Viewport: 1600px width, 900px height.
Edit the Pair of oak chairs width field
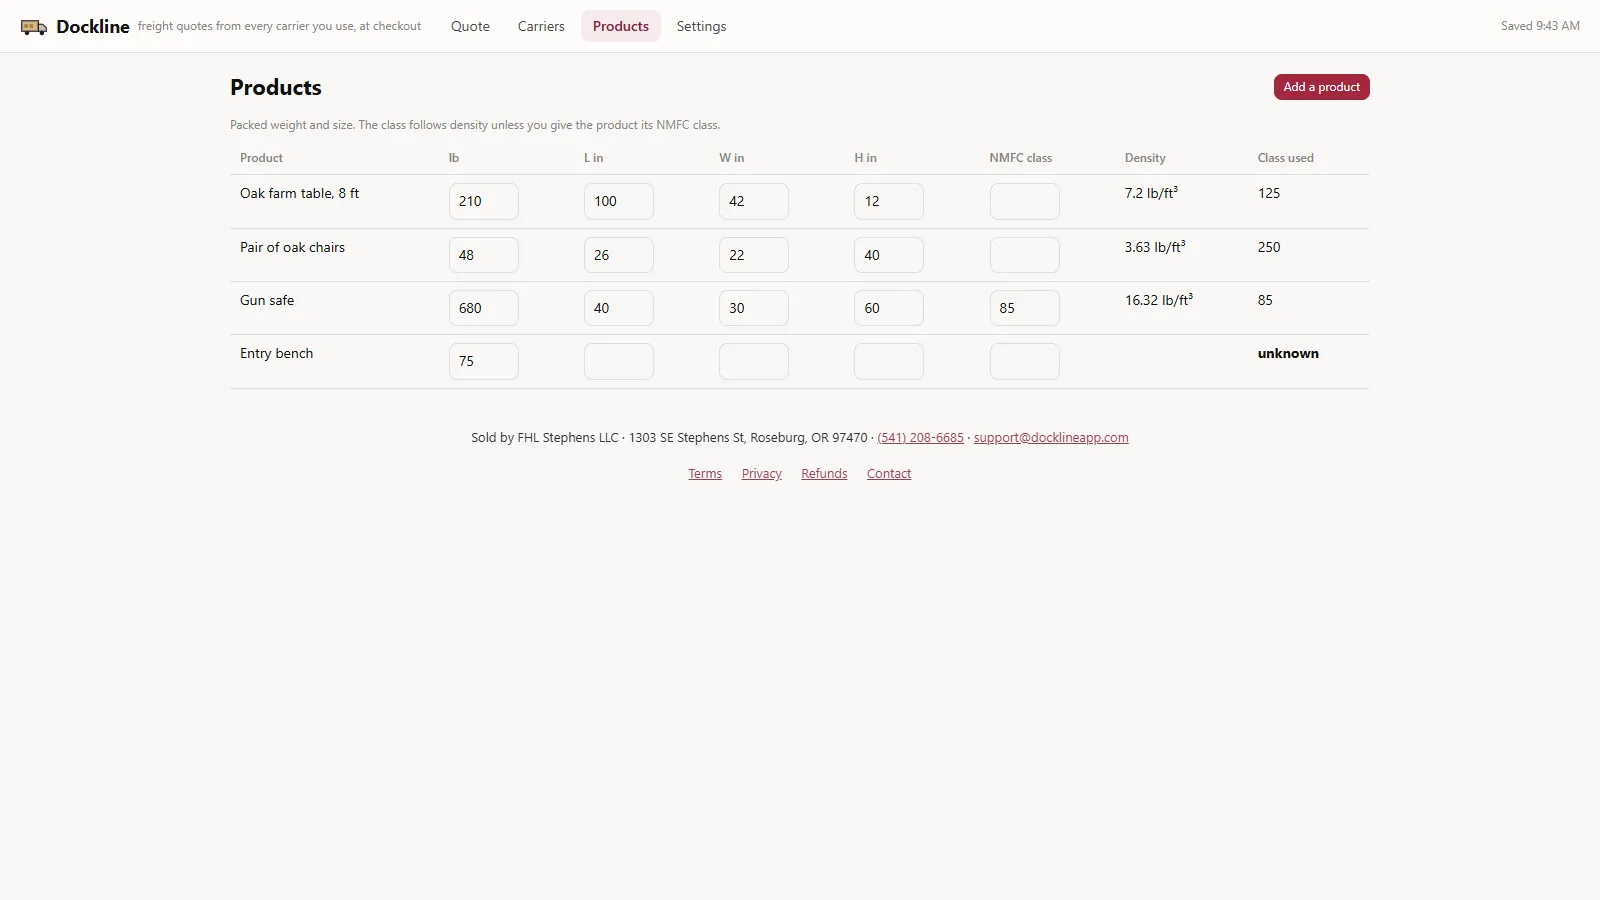tap(754, 255)
